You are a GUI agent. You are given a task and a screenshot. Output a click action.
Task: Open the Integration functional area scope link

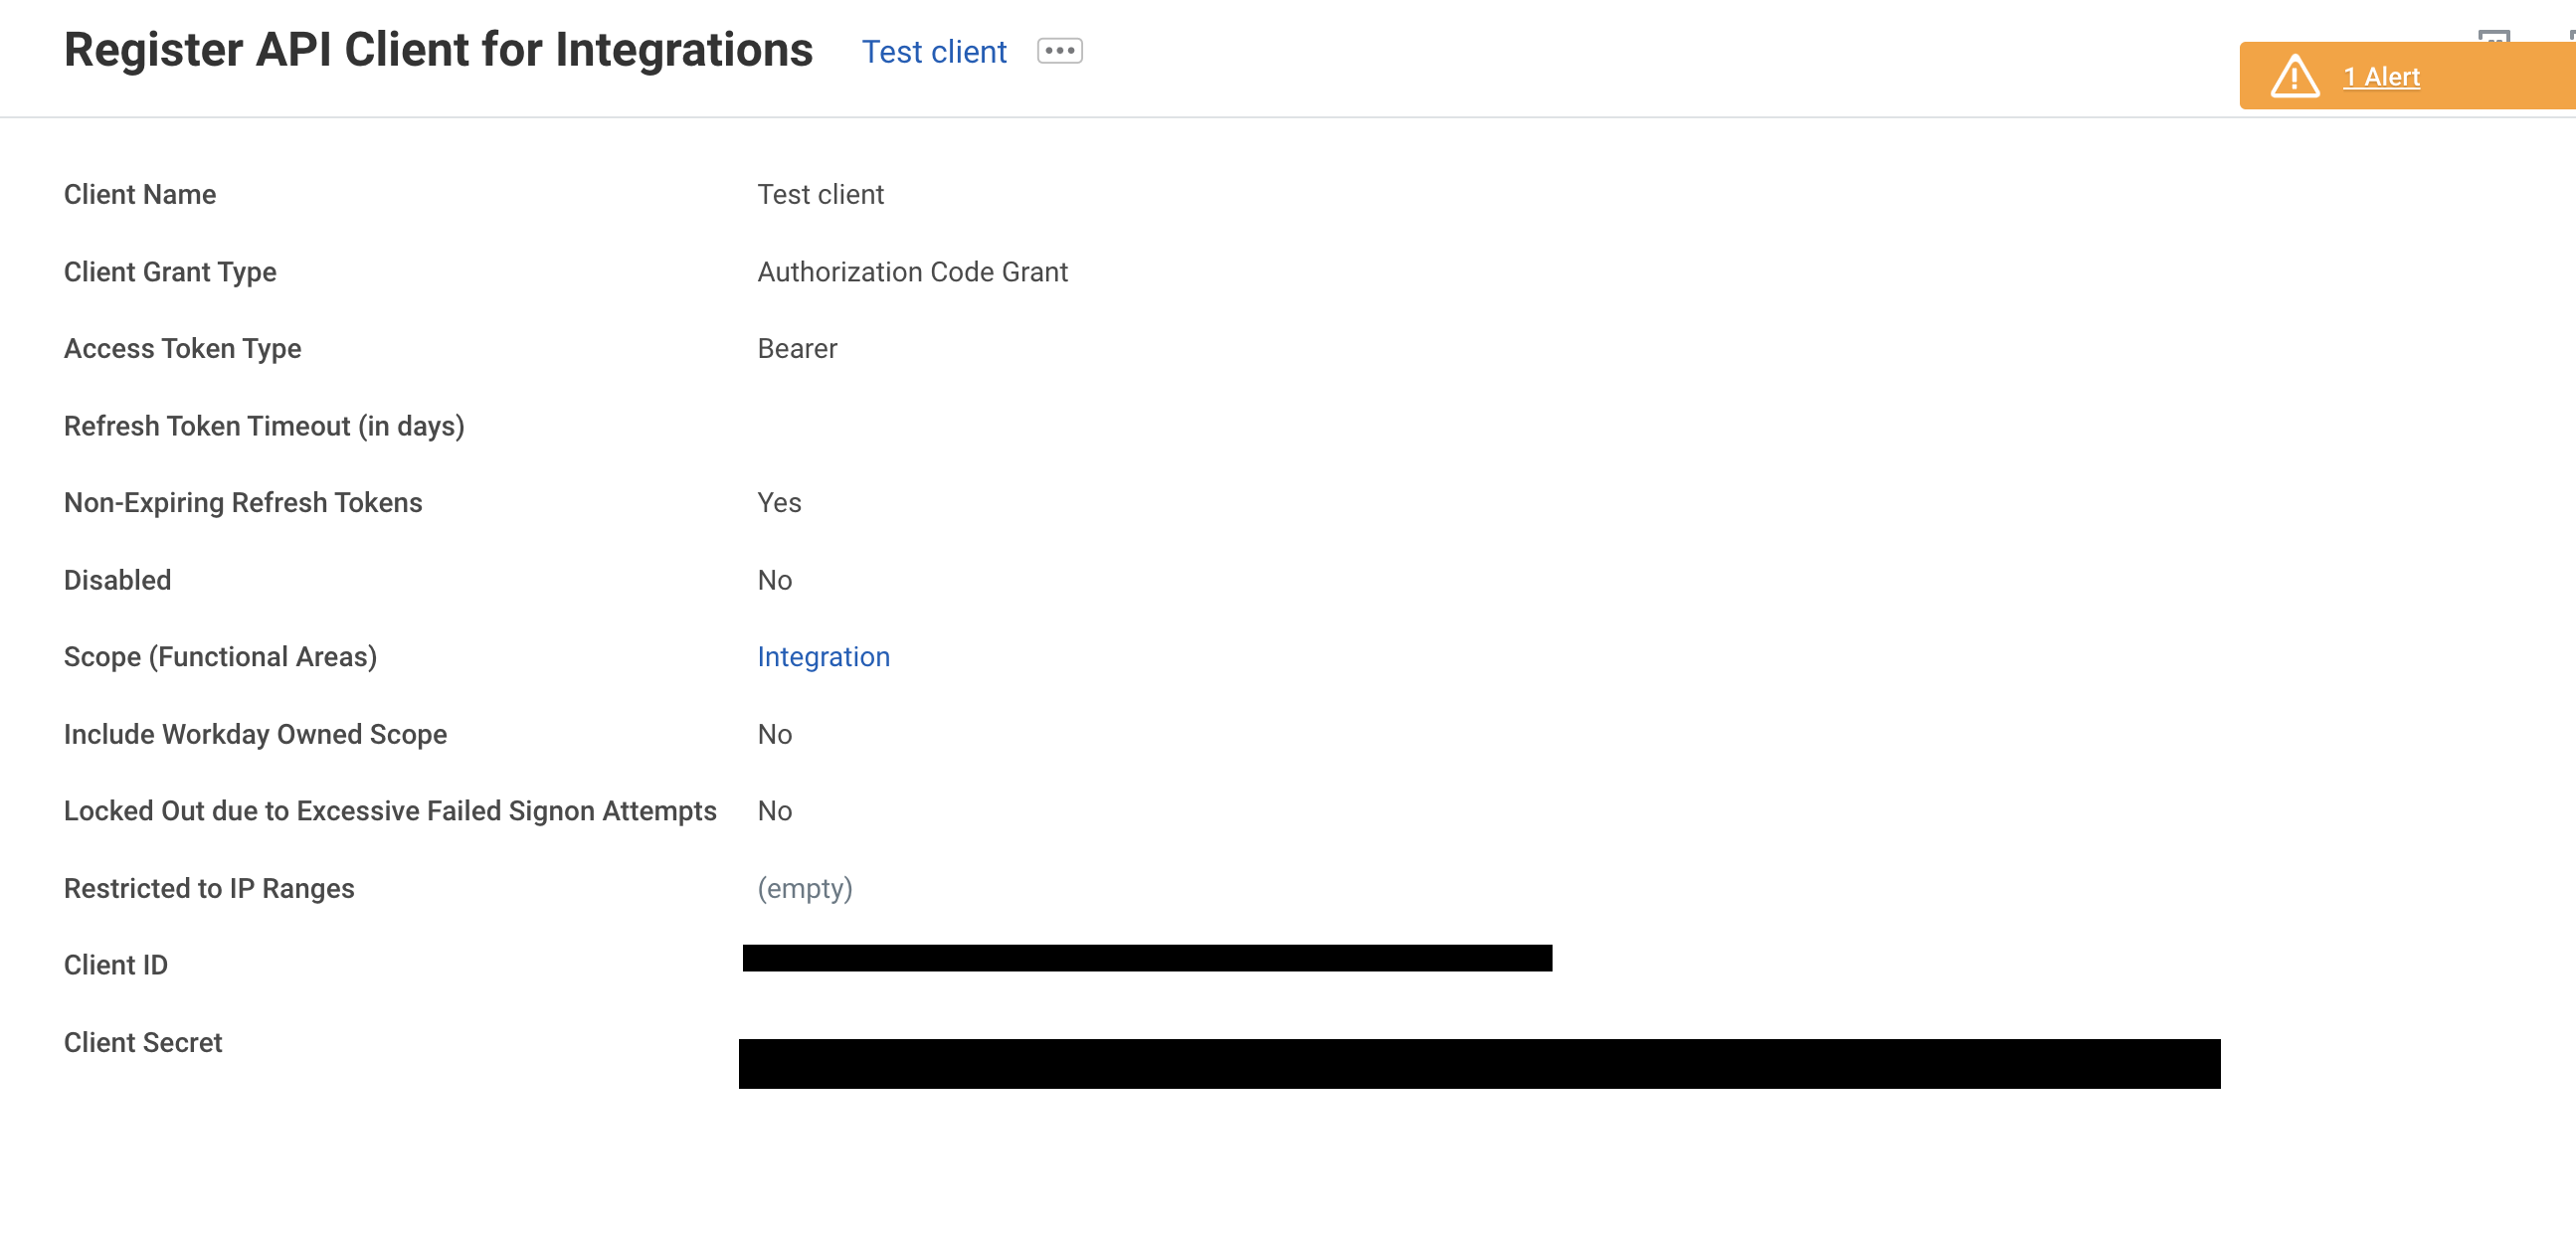point(824,657)
